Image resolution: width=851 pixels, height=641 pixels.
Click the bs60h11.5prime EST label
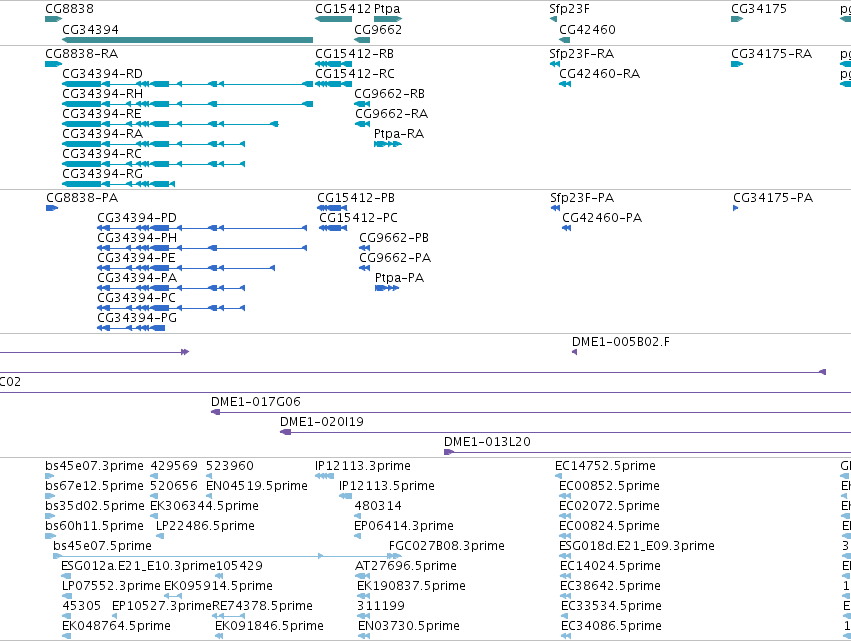(94, 526)
